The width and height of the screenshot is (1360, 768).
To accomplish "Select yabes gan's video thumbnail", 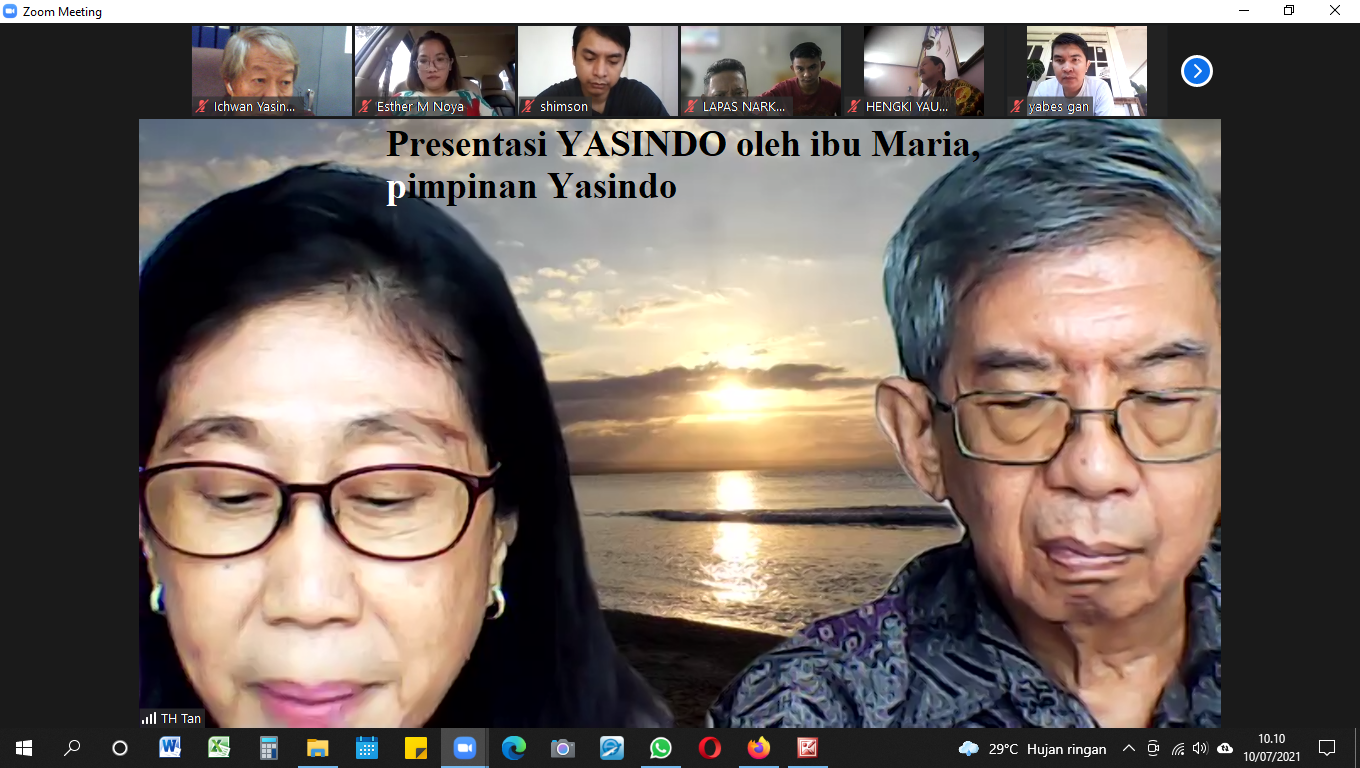I will tap(1087, 71).
